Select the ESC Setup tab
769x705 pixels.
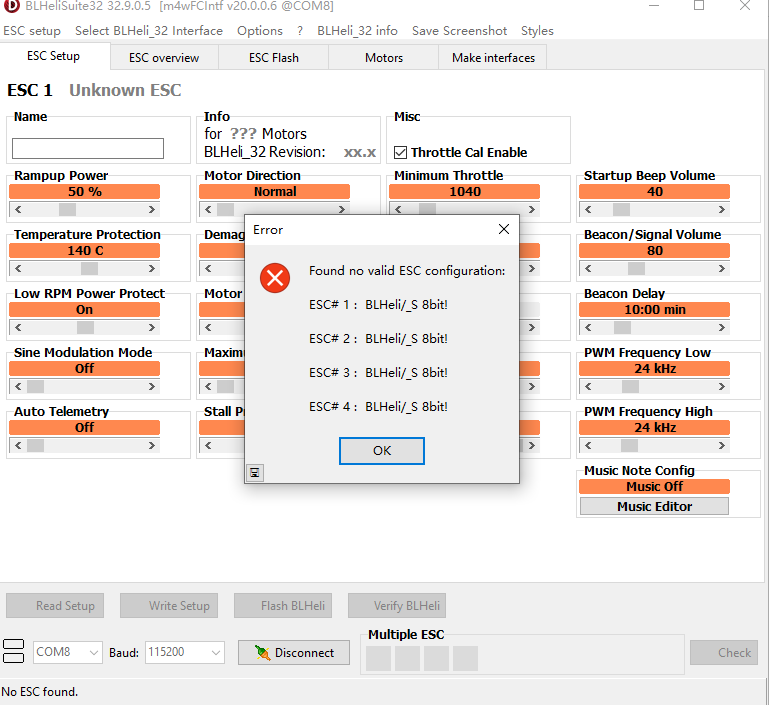[53, 56]
